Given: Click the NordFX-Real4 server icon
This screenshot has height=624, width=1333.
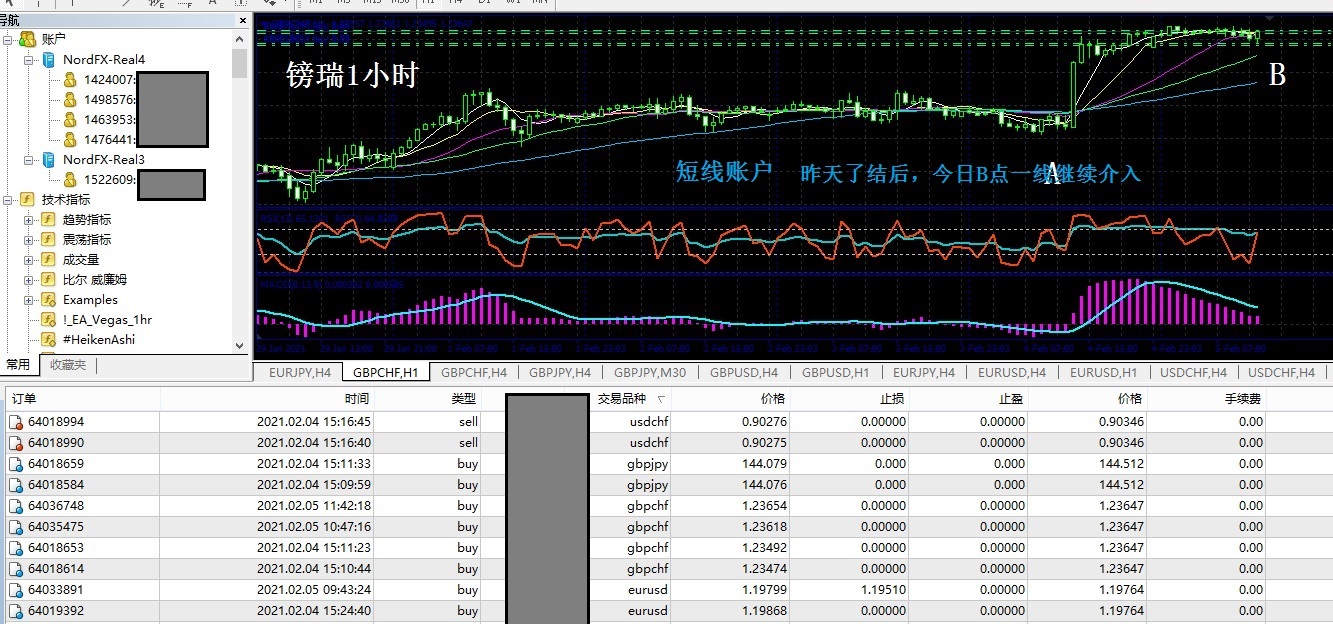Looking at the screenshot, I should pos(49,59).
